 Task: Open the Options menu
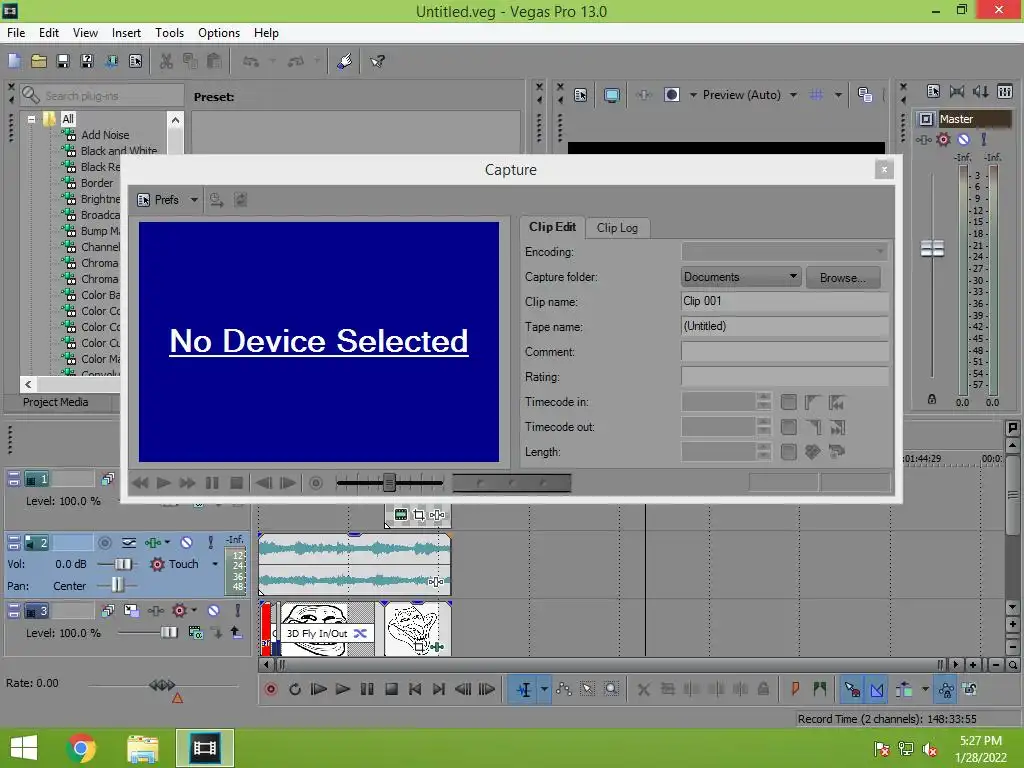click(219, 33)
